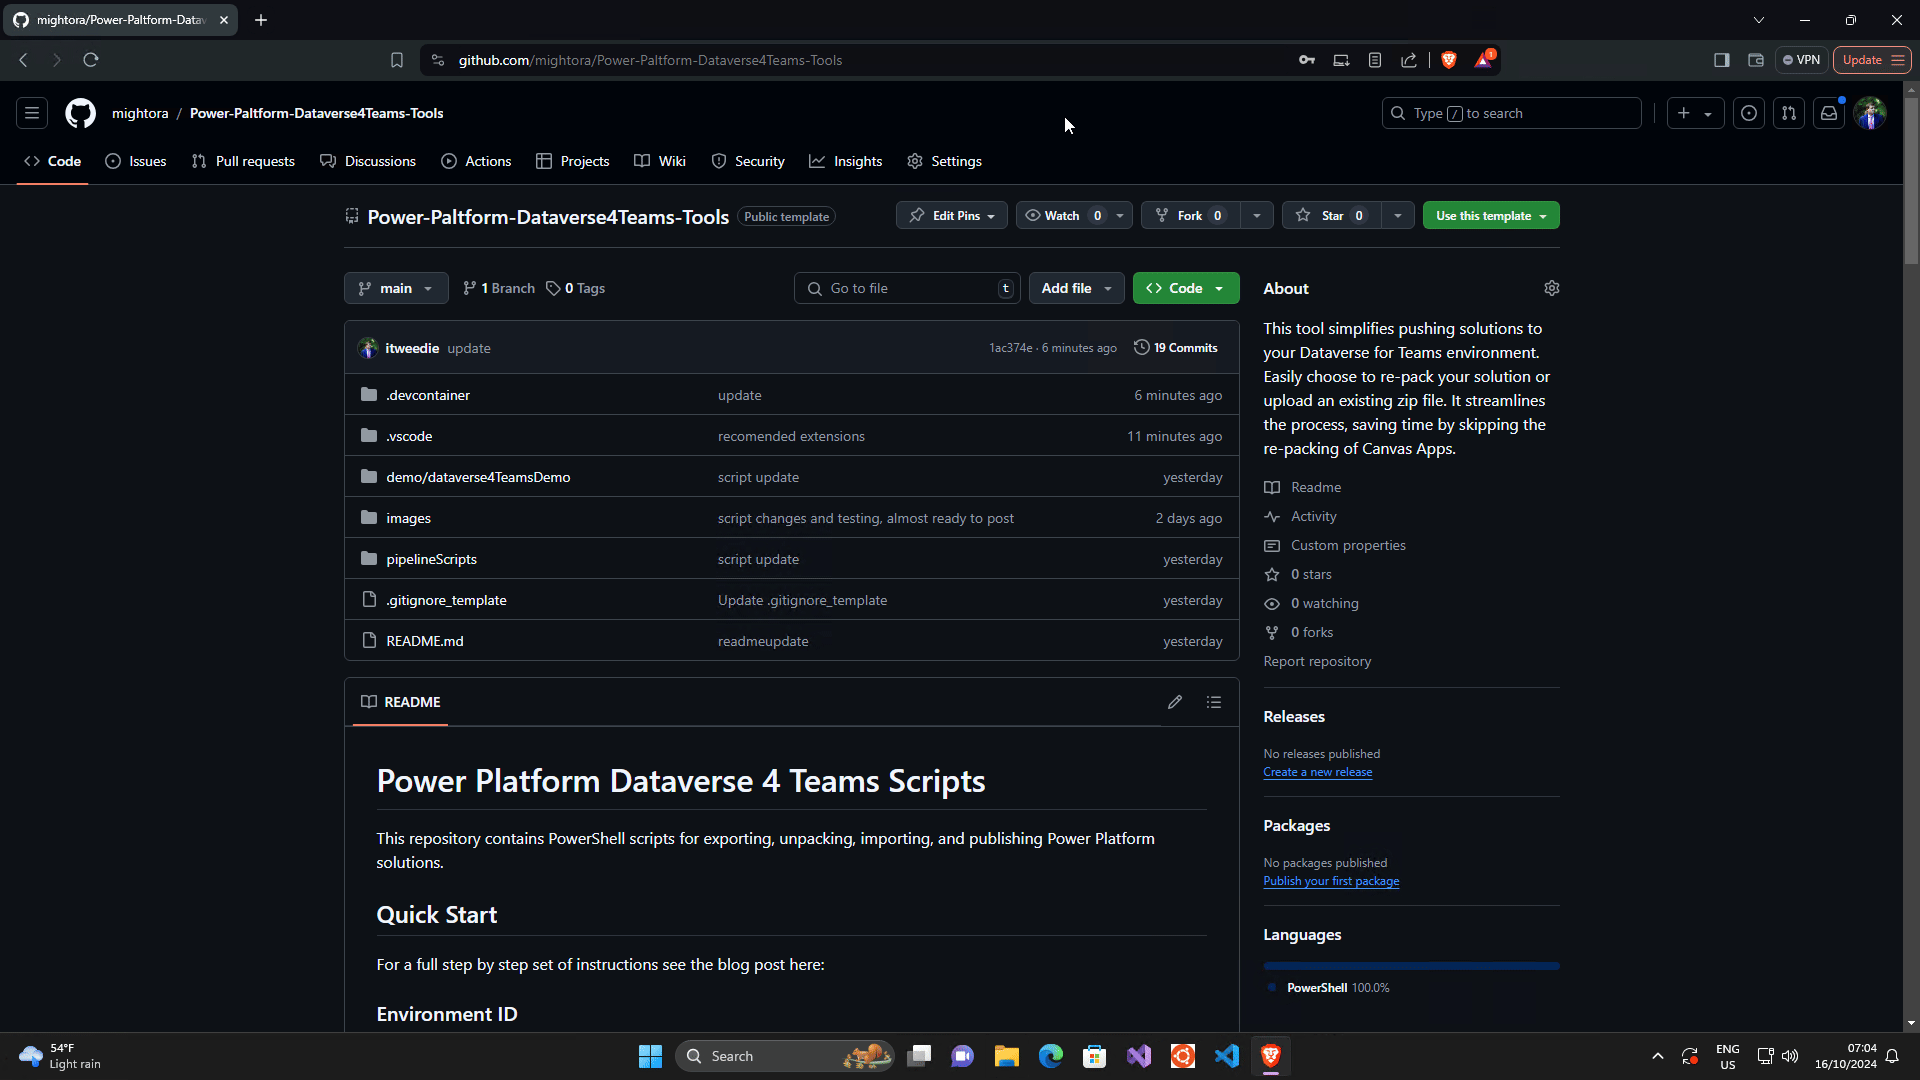This screenshot has width=1920, height=1080.
Task: Edit the README using the pencil icon
Action: (1175, 701)
